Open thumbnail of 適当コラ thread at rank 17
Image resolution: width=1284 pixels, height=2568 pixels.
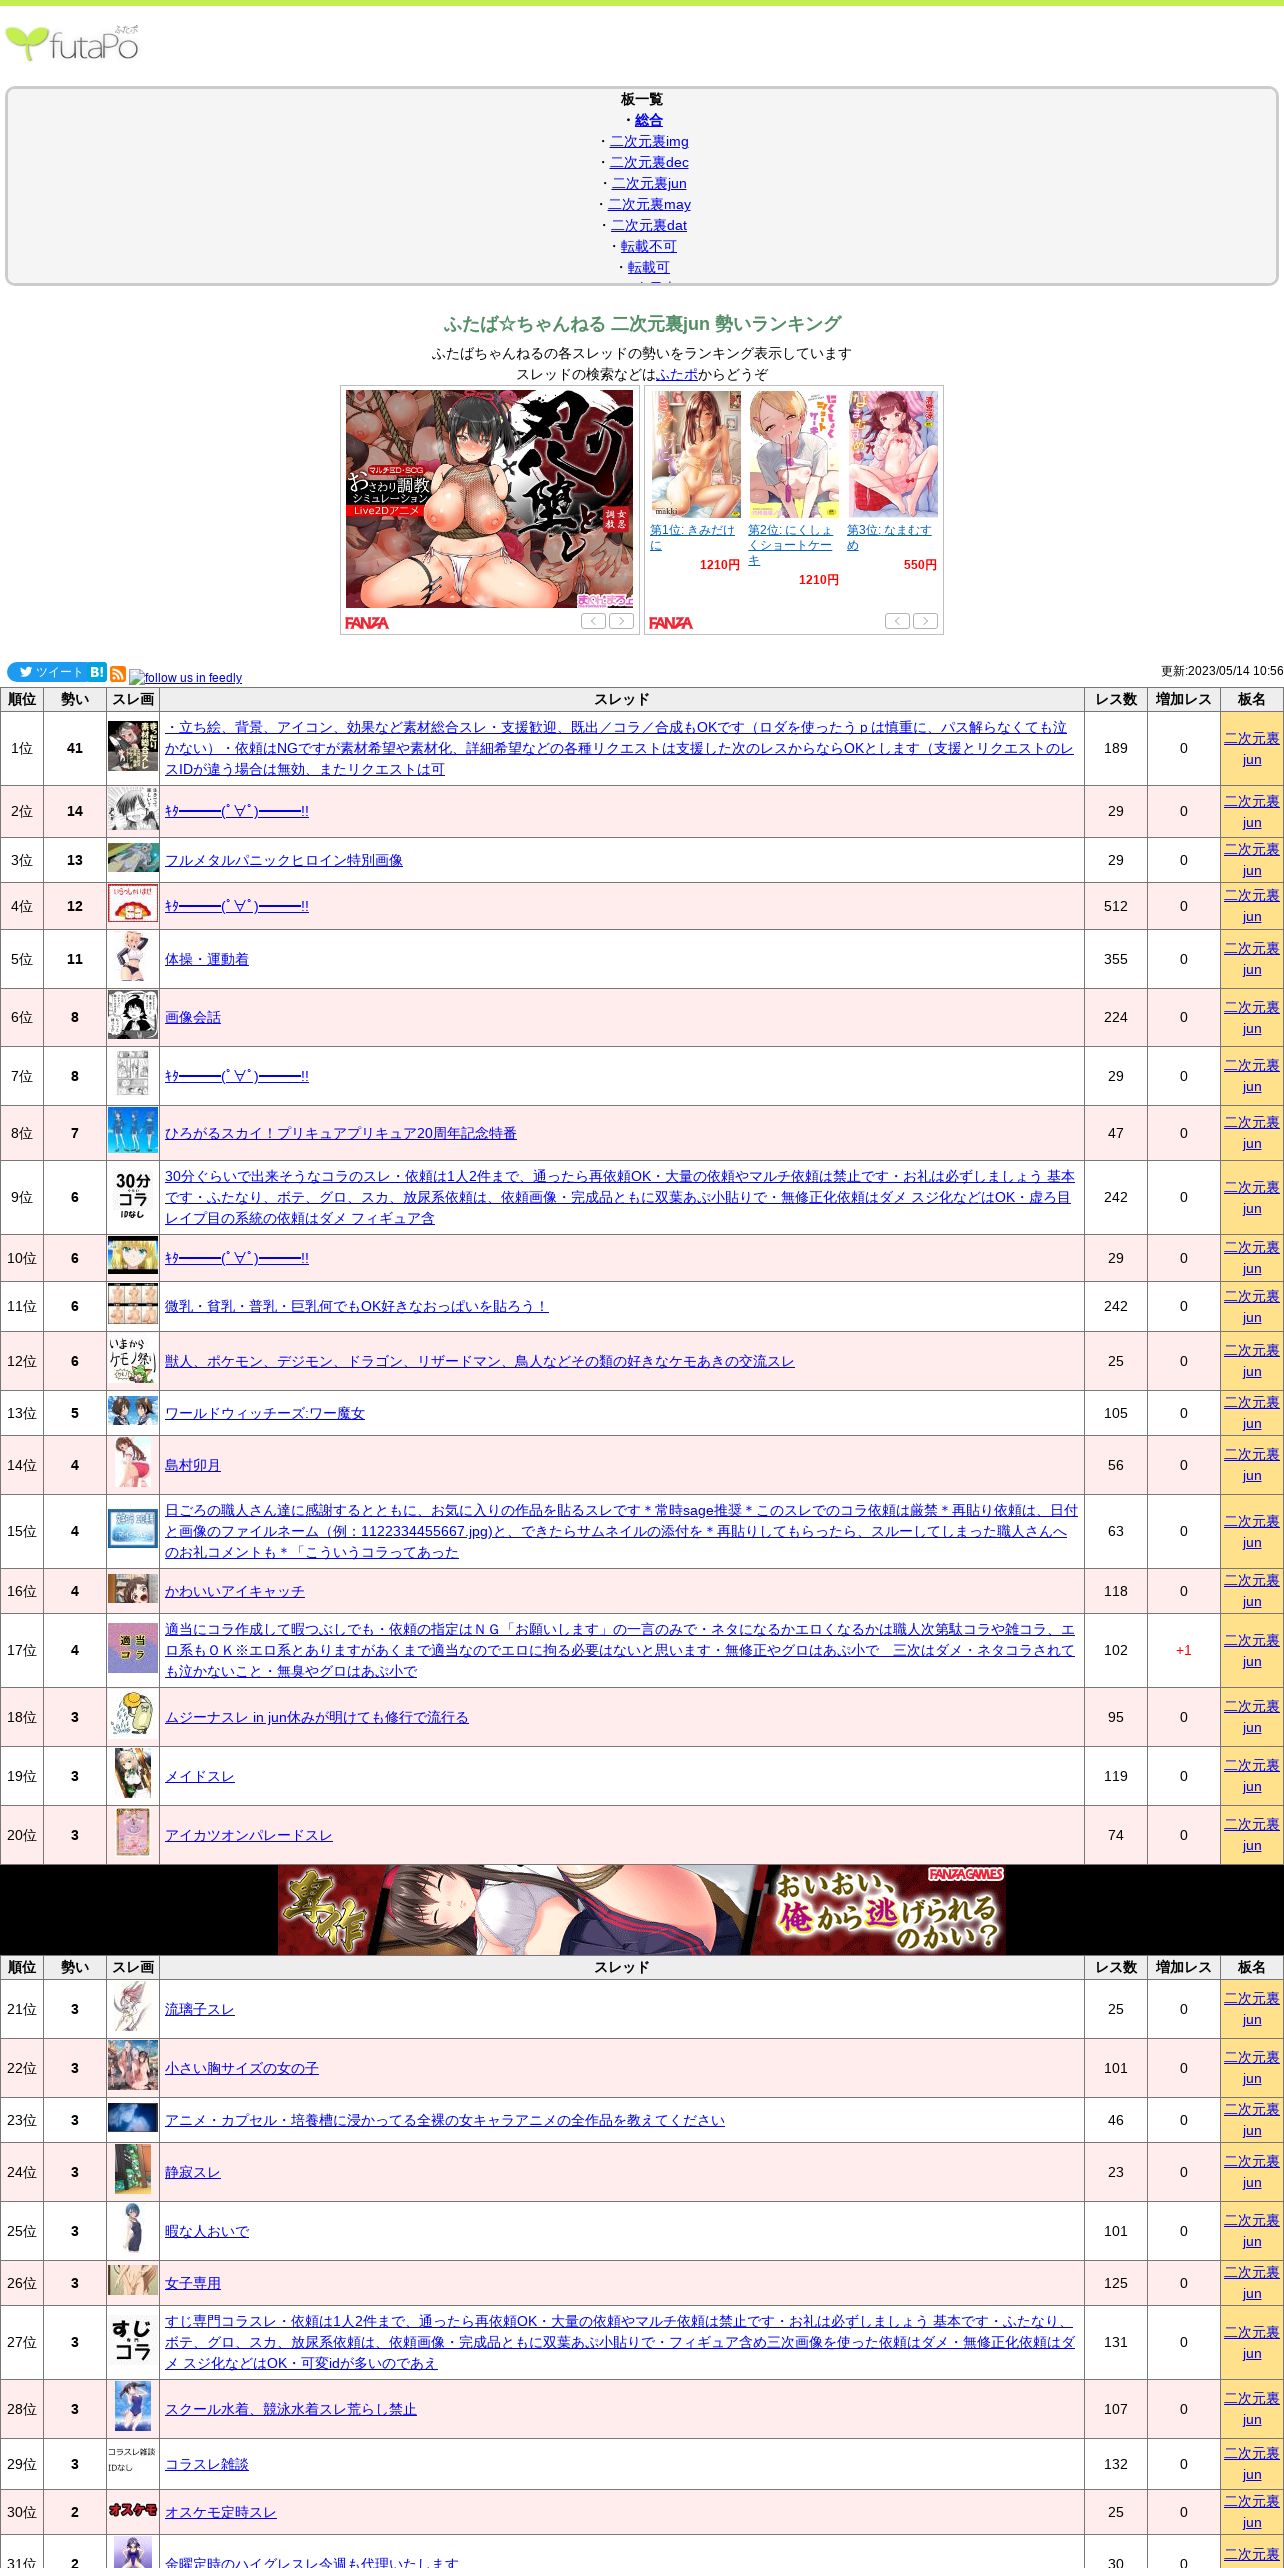point(133,1648)
